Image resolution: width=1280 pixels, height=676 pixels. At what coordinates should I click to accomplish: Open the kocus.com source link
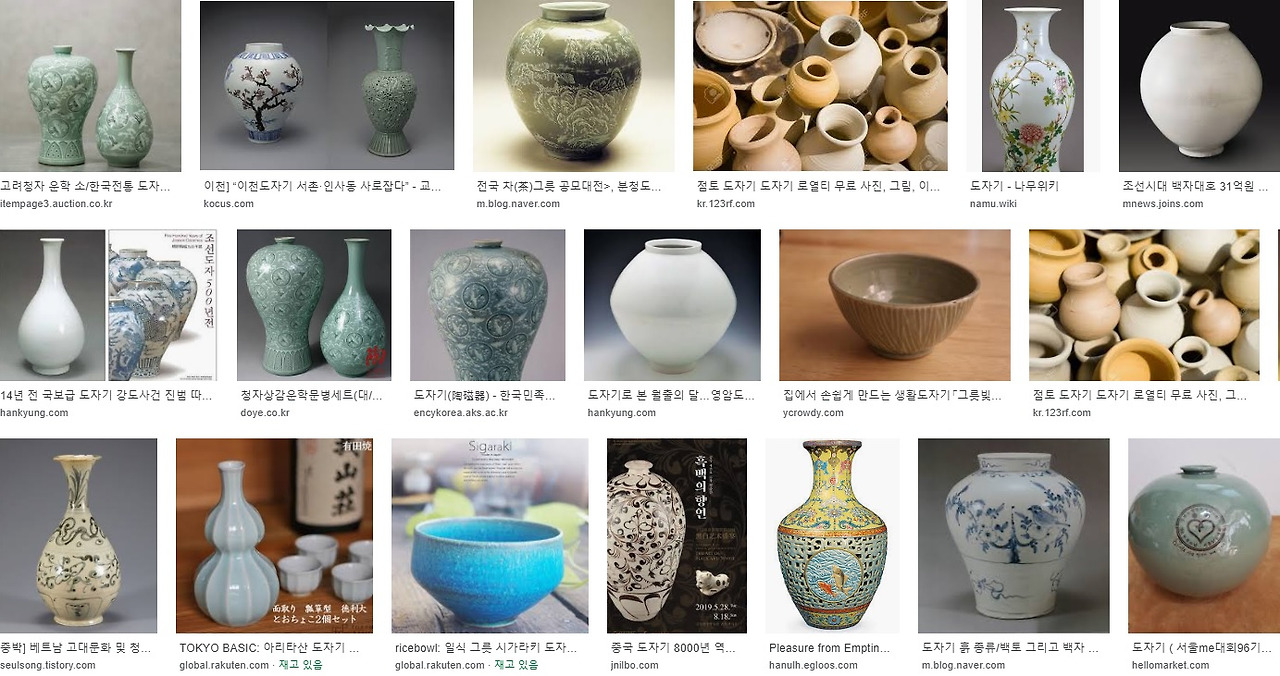click(x=229, y=204)
